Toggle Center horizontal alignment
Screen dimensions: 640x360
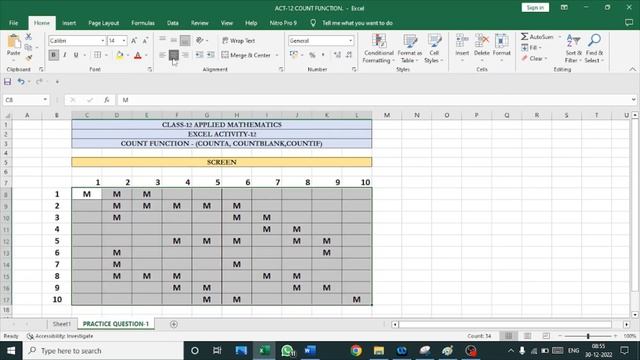click(174, 55)
